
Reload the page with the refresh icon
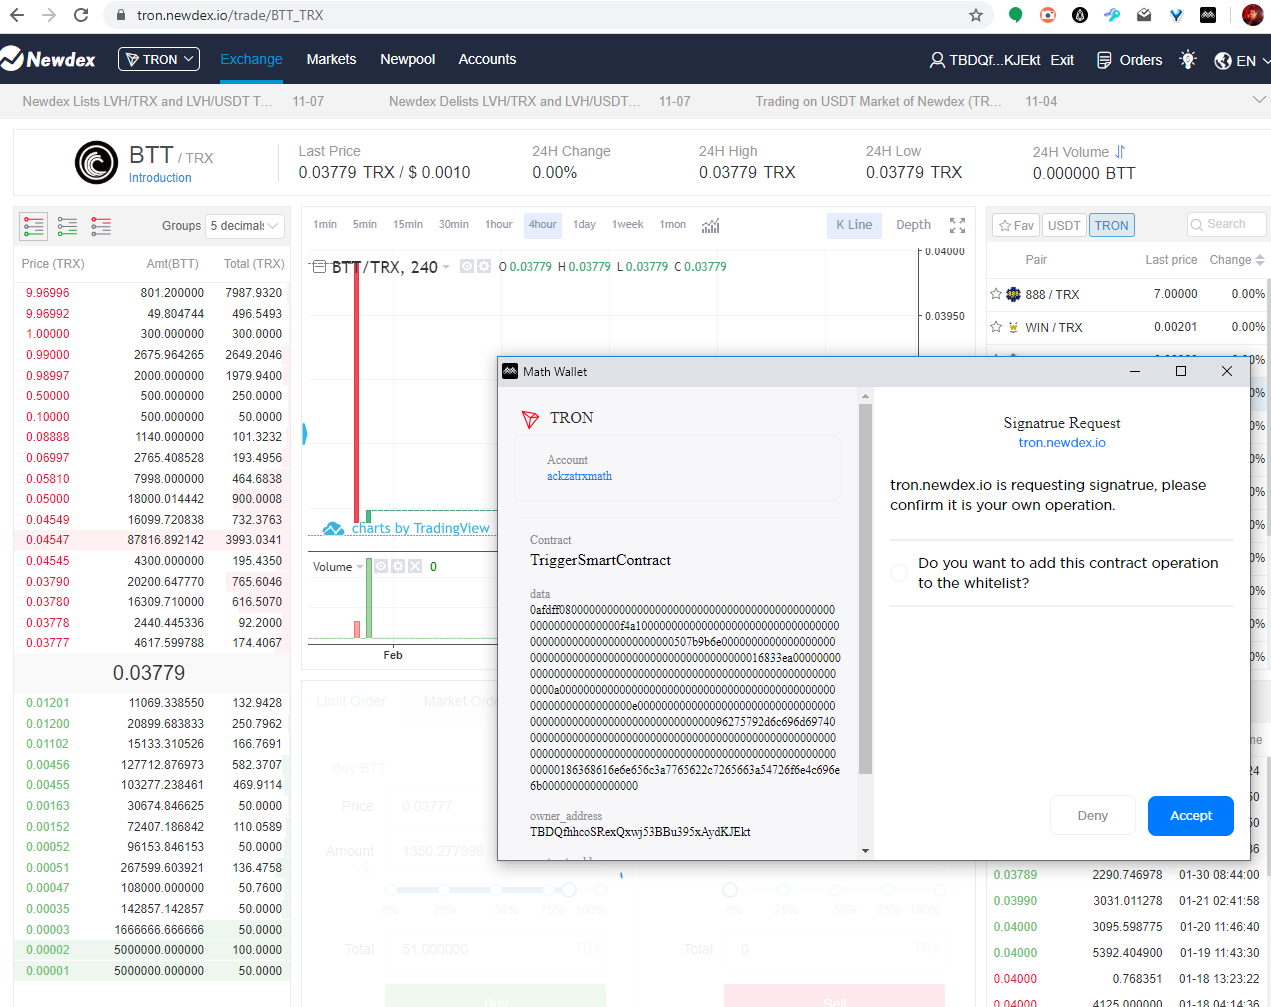(x=81, y=15)
